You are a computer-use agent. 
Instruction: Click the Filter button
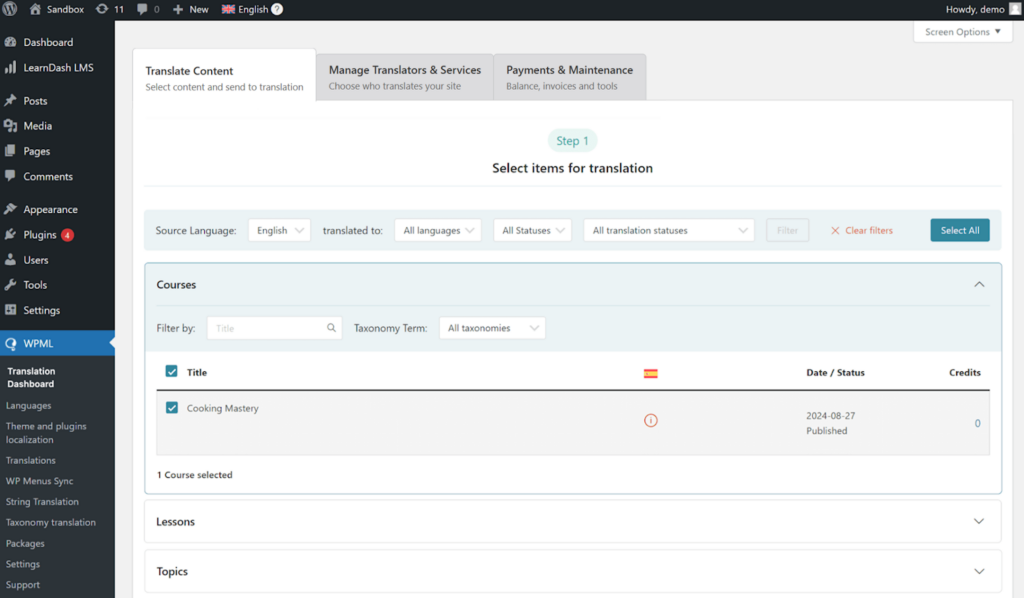click(x=787, y=230)
